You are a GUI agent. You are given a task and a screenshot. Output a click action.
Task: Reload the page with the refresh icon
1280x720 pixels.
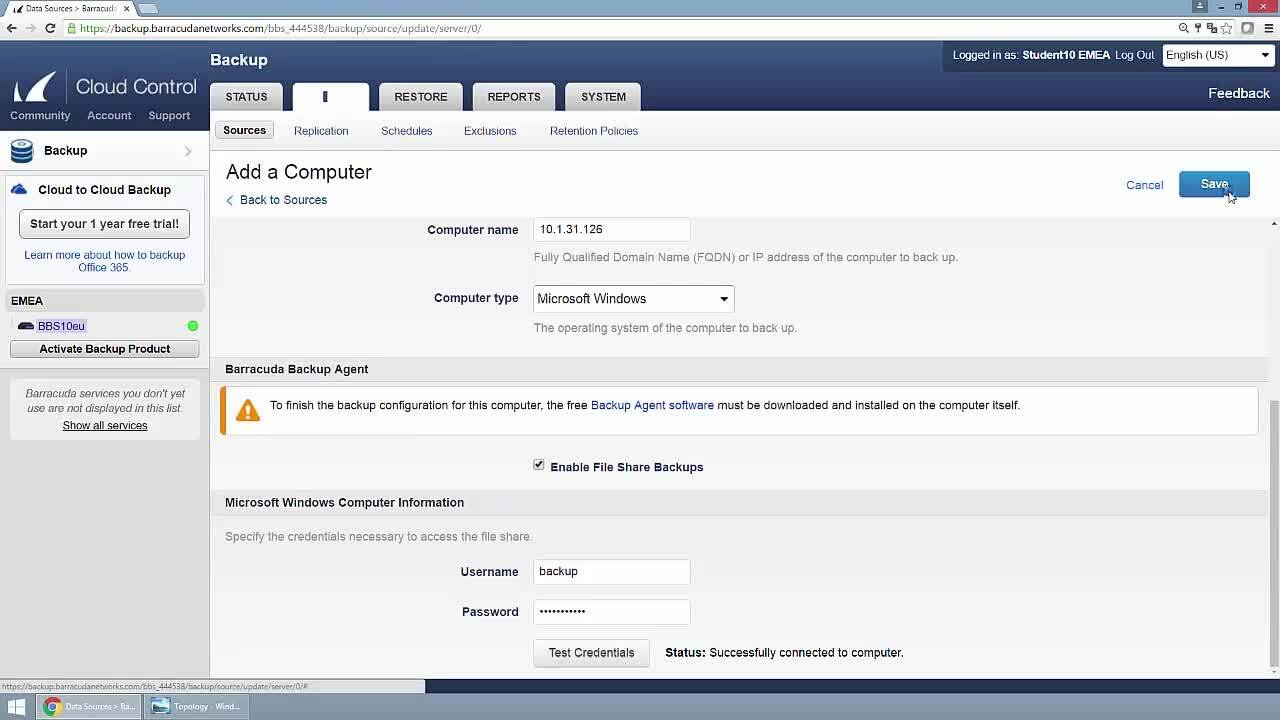click(x=50, y=28)
